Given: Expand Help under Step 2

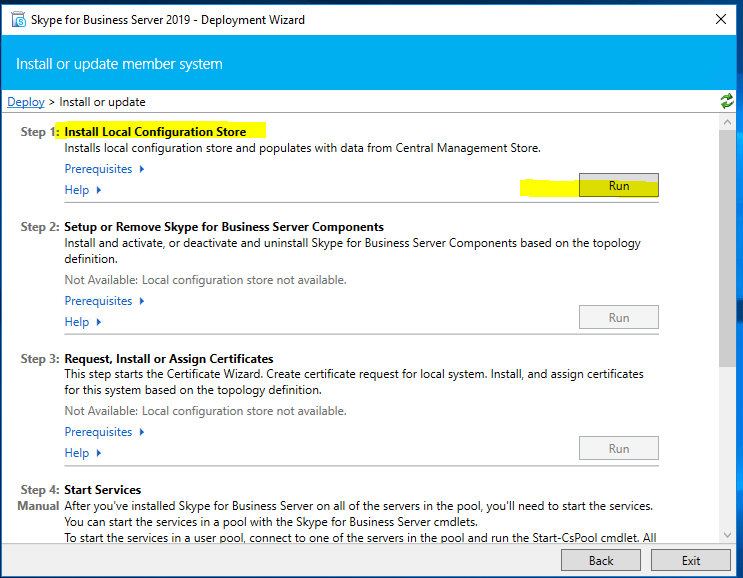Looking at the screenshot, I should click(83, 322).
